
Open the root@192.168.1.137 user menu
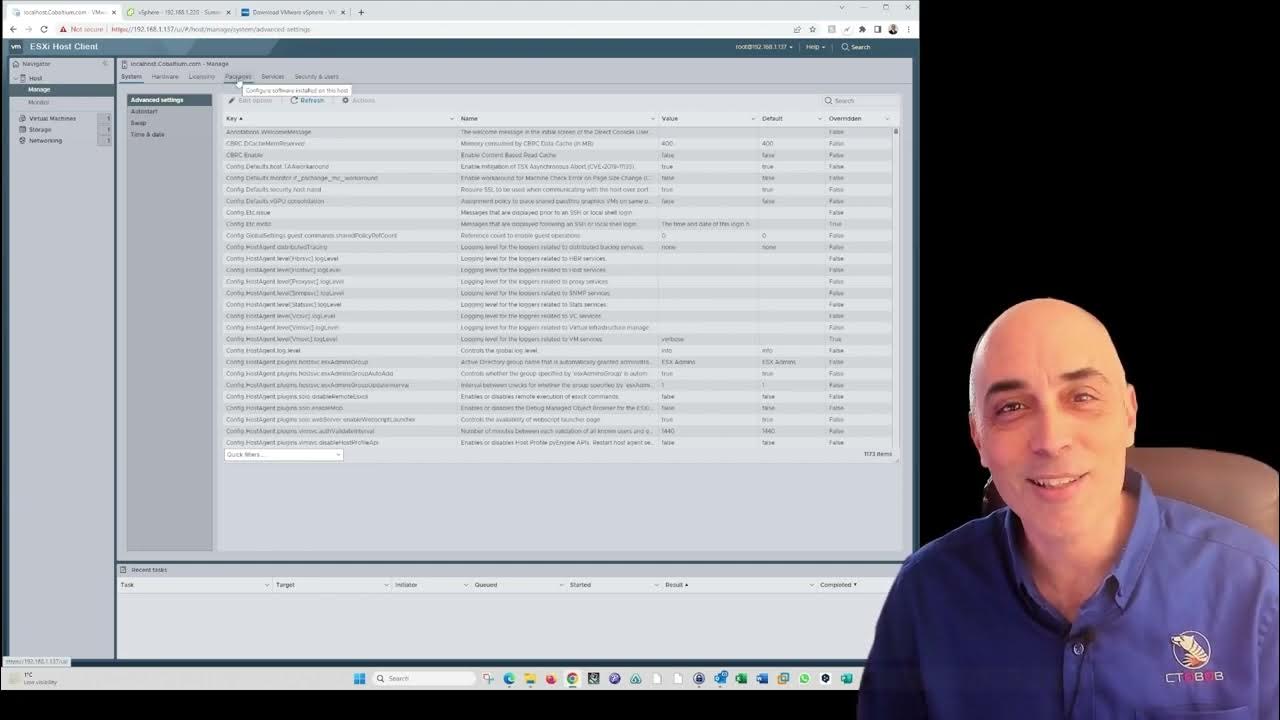764,47
